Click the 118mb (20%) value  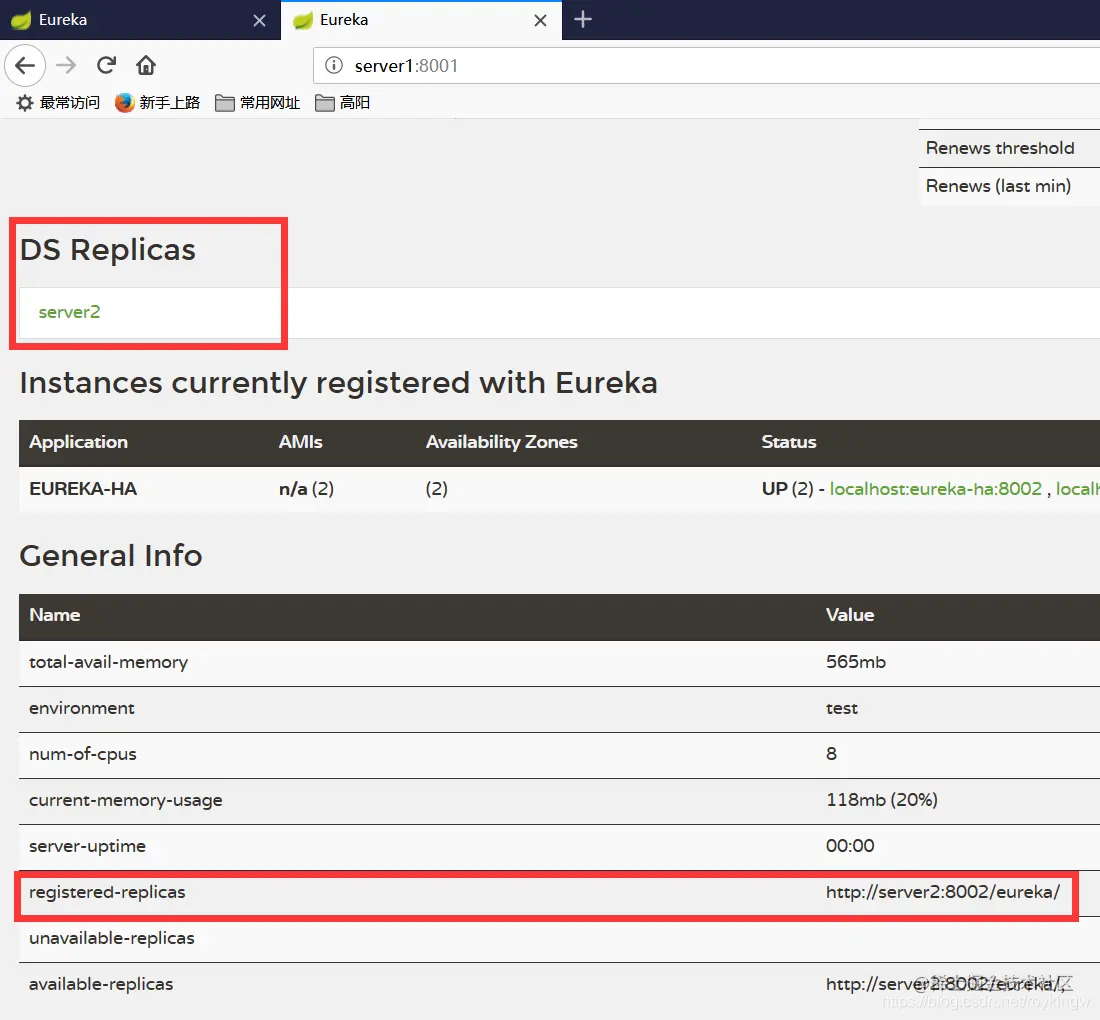point(882,800)
